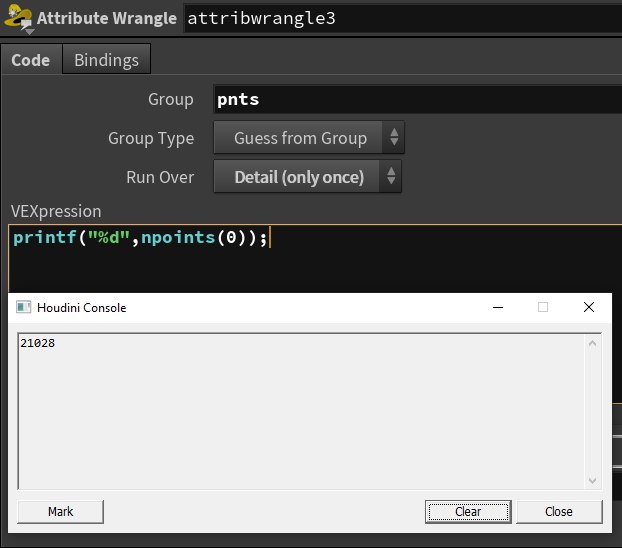Click the Houdini Console window icon
The image size is (622, 548).
click(x=23, y=307)
